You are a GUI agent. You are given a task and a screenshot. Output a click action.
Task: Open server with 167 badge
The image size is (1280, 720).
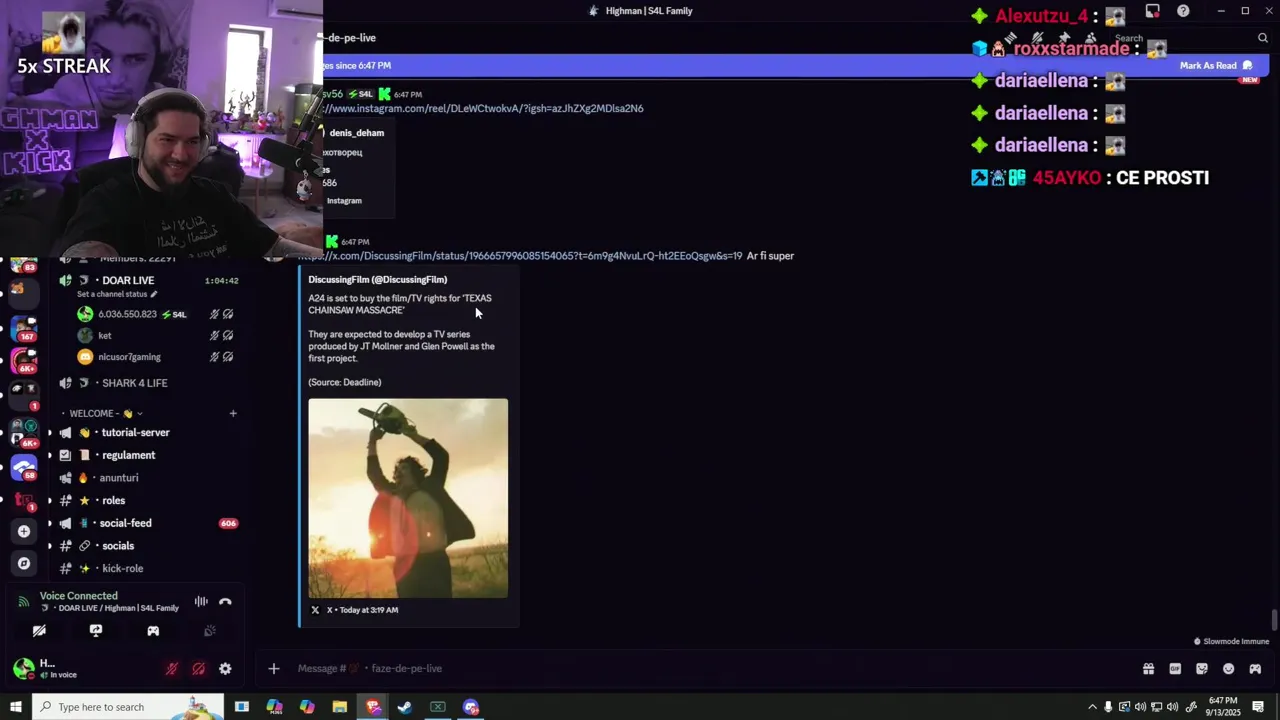click(x=24, y=328)
